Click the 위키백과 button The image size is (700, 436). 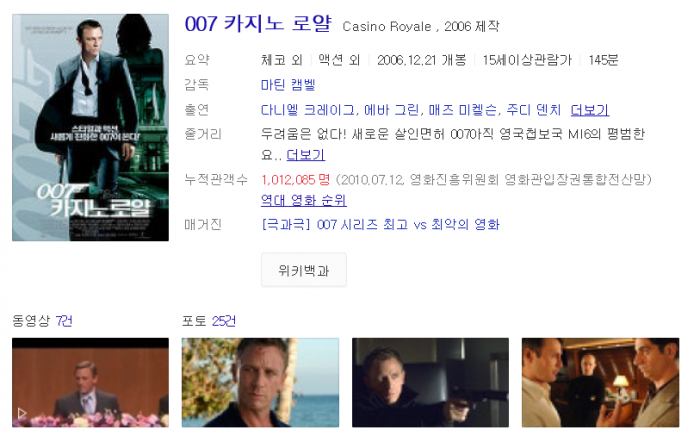tap(304, 270)
